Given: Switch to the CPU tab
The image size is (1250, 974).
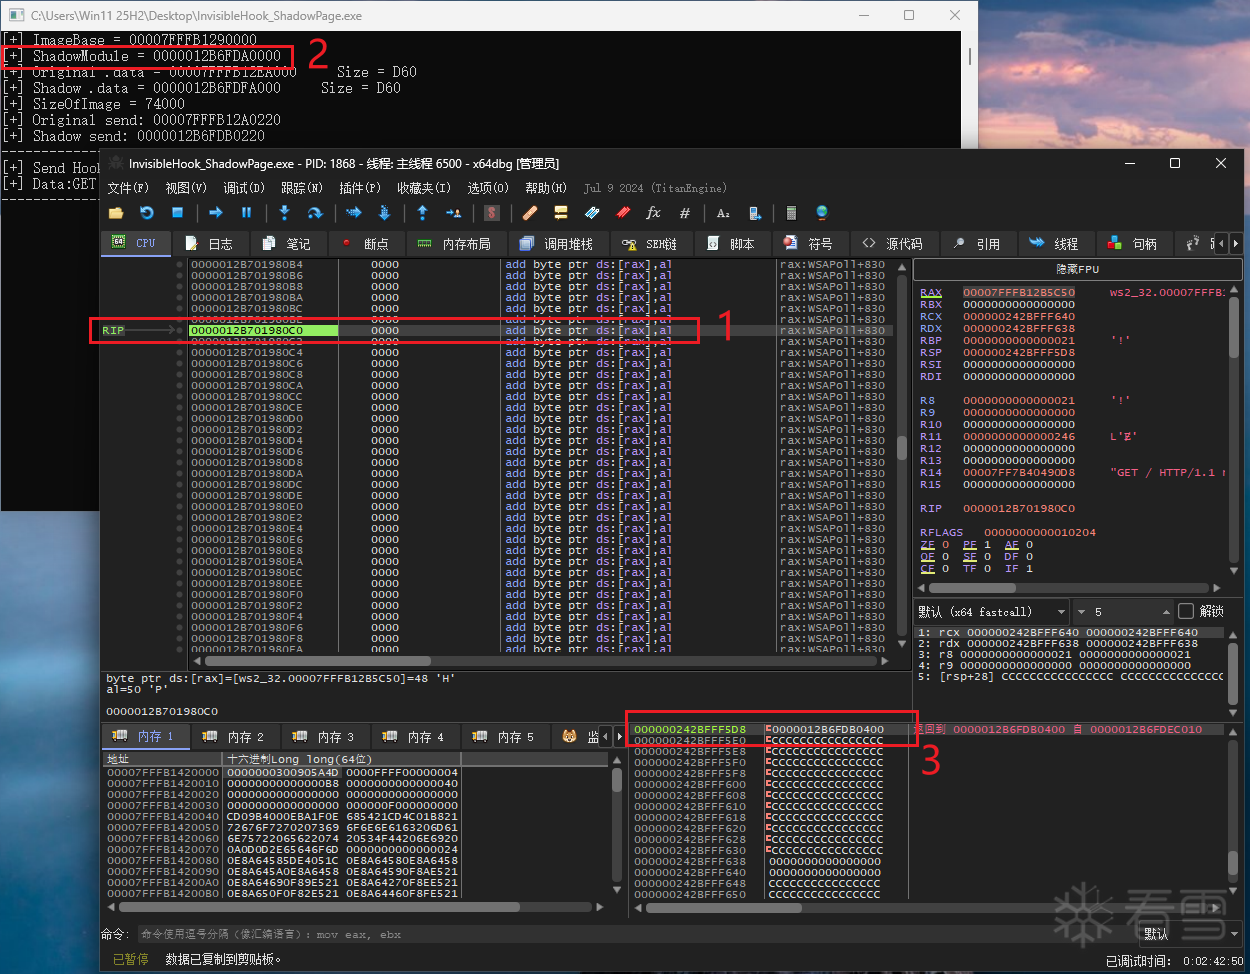Looking at the screenshot, I should point(135,243).
